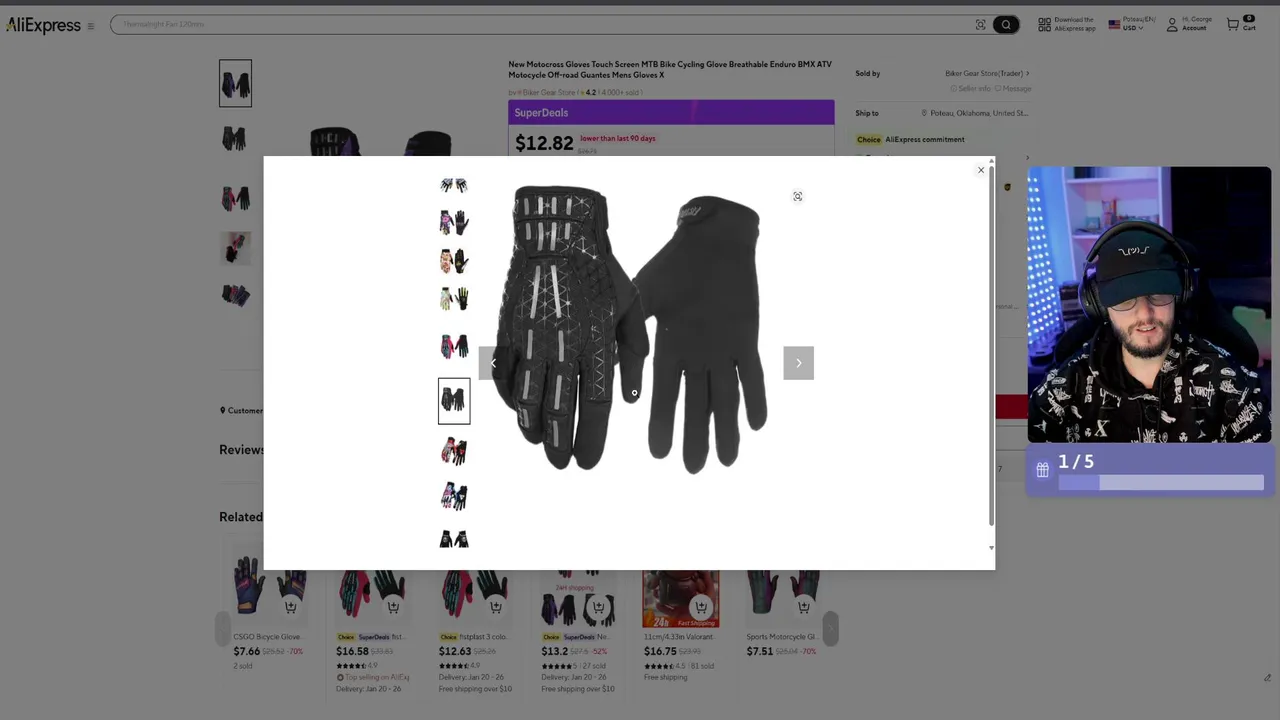Viewport: 1280px width, 720px height.
Task: Select the floral orange glove thumbnail in viewer
Action: pyautogui.click(x=454, y=261)
